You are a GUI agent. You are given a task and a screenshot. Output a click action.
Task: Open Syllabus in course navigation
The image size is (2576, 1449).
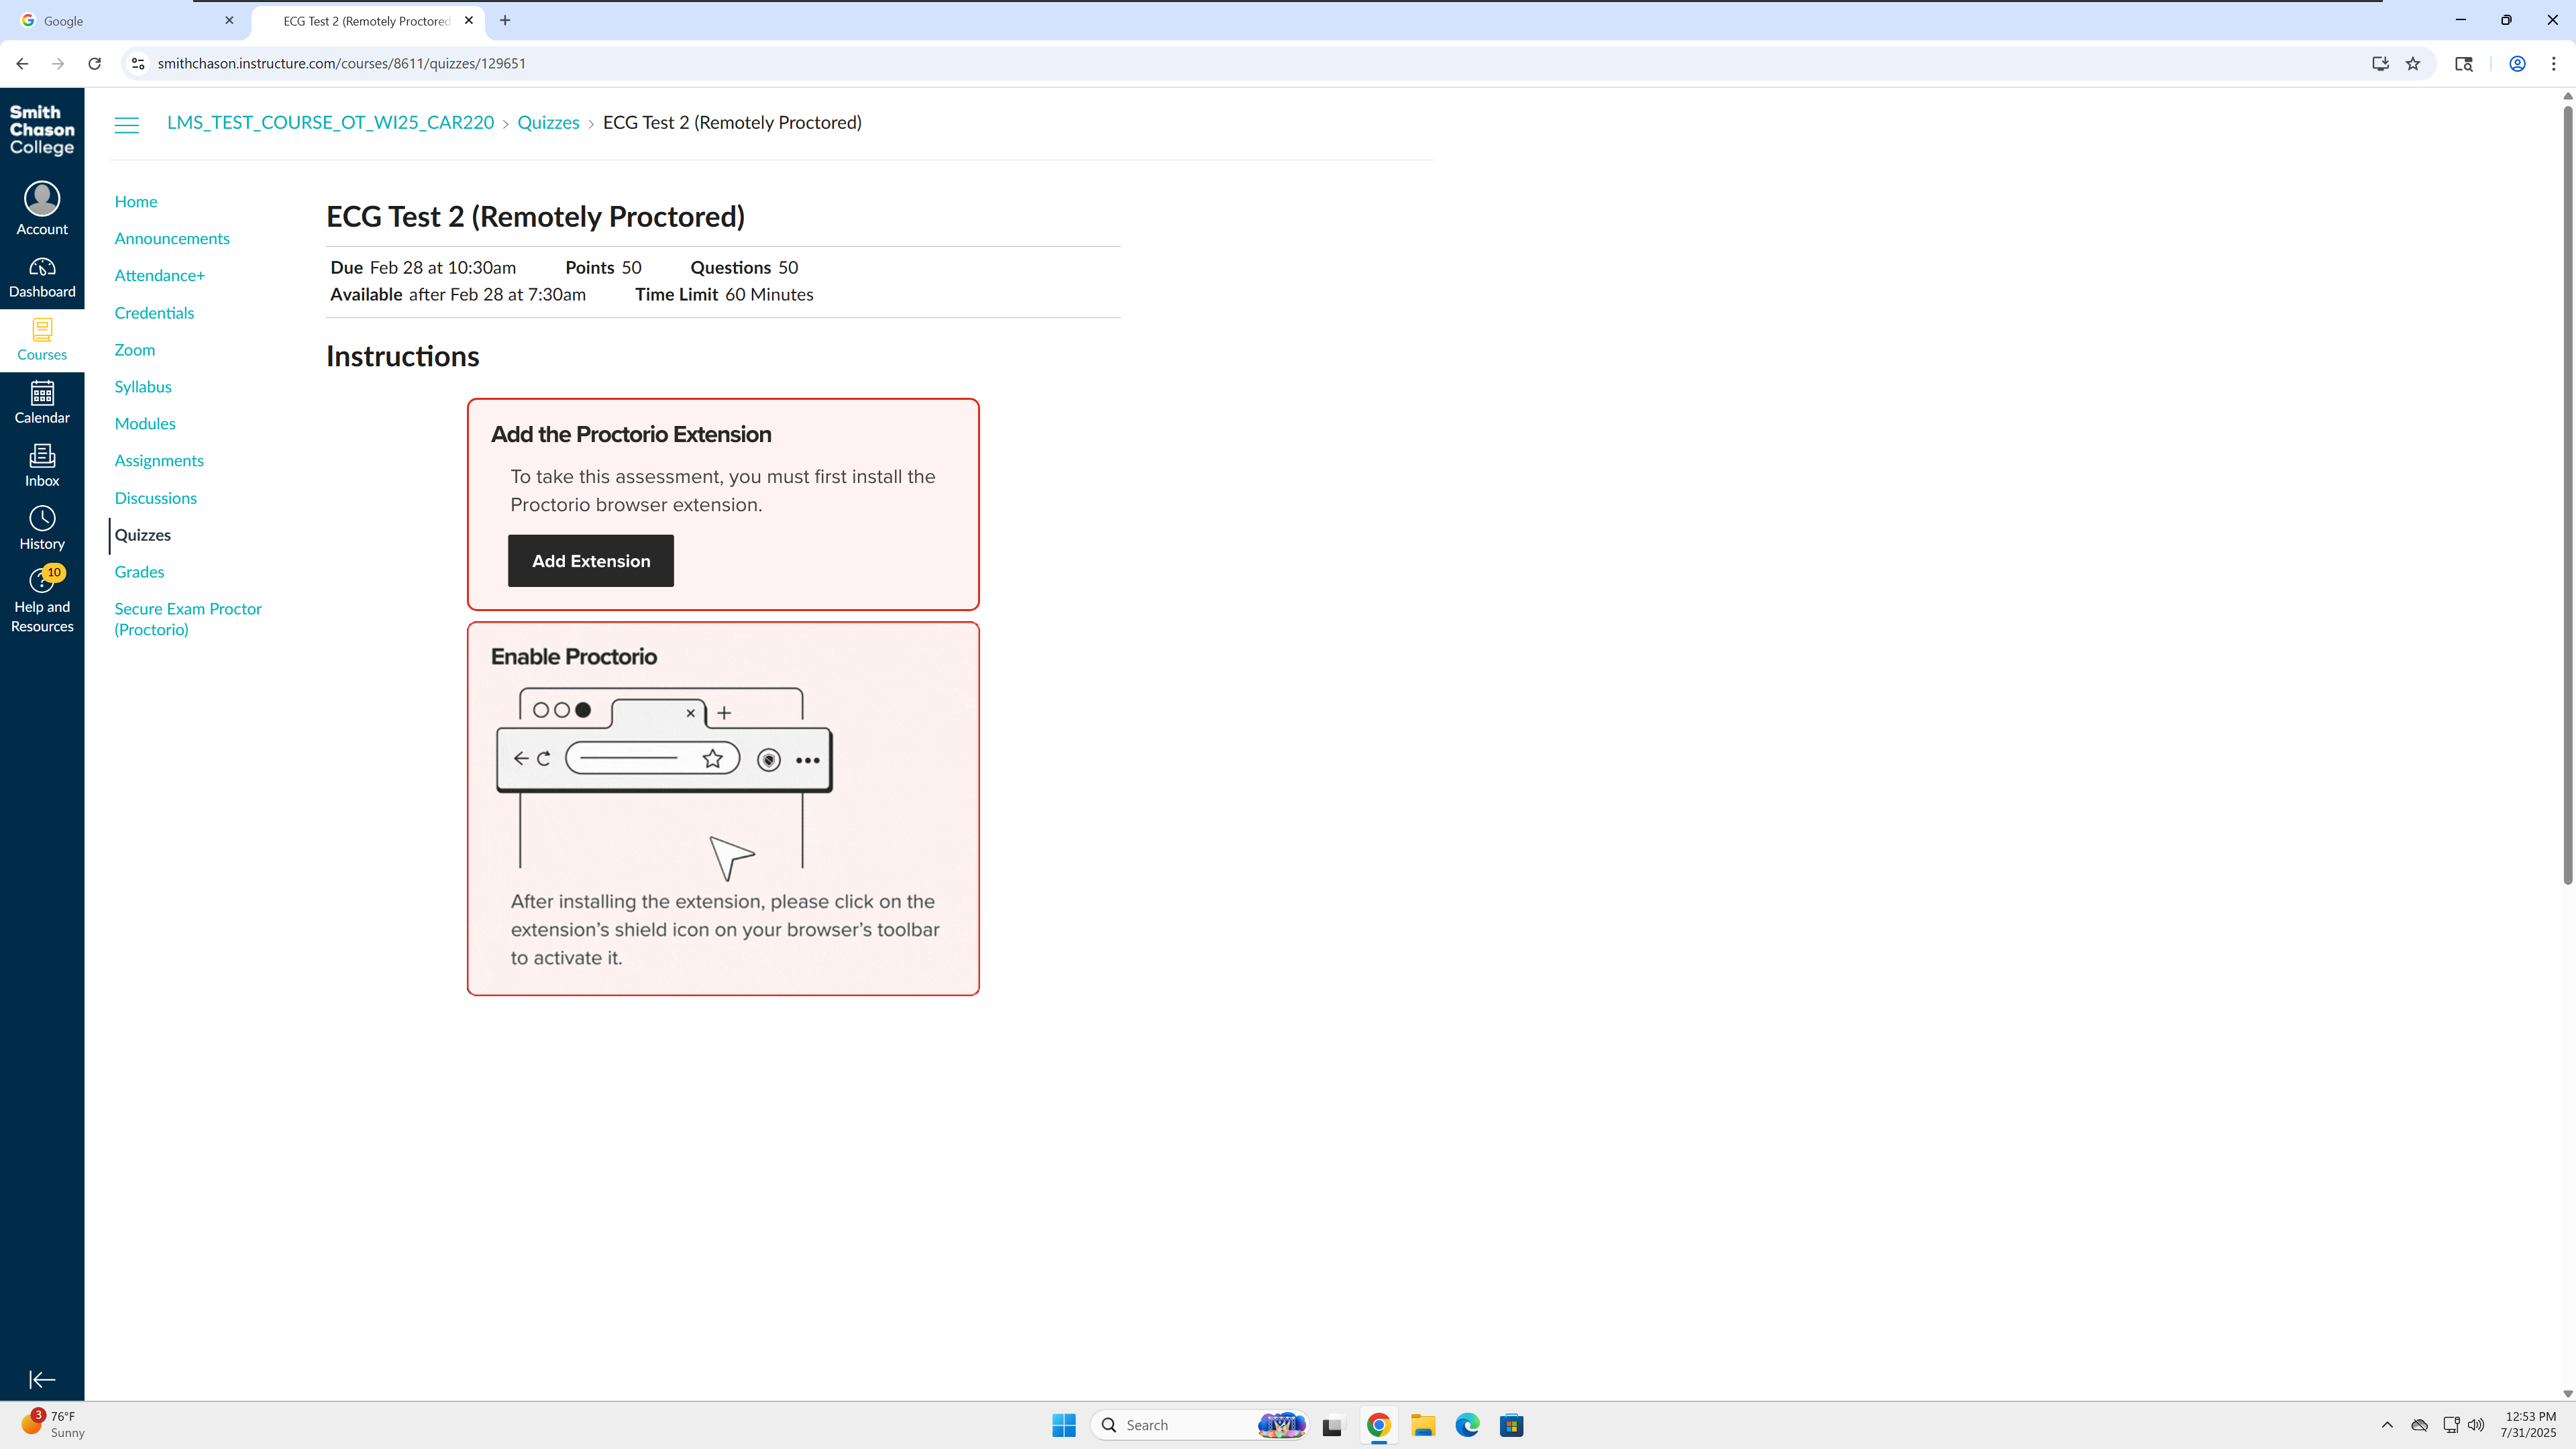tap(143, 386)
